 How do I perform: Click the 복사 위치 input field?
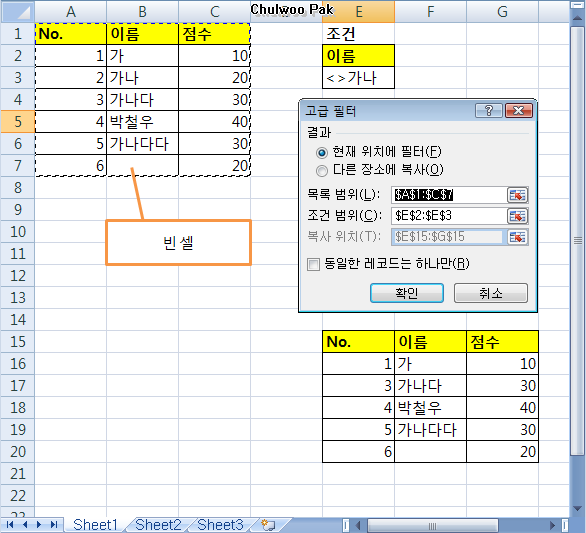click(449, 237)
